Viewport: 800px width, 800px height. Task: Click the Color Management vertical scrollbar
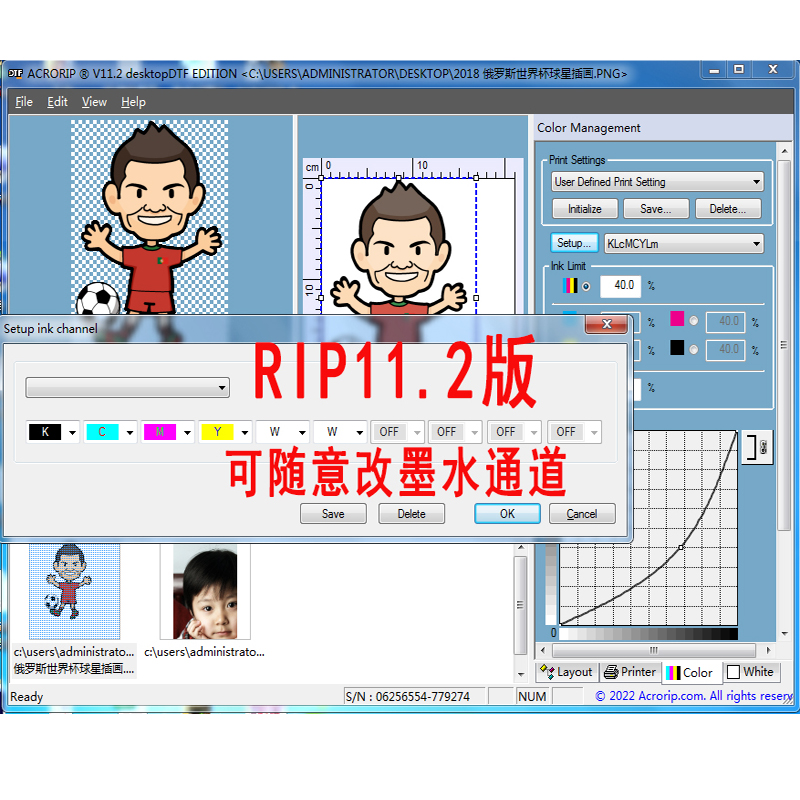[784, 347]
